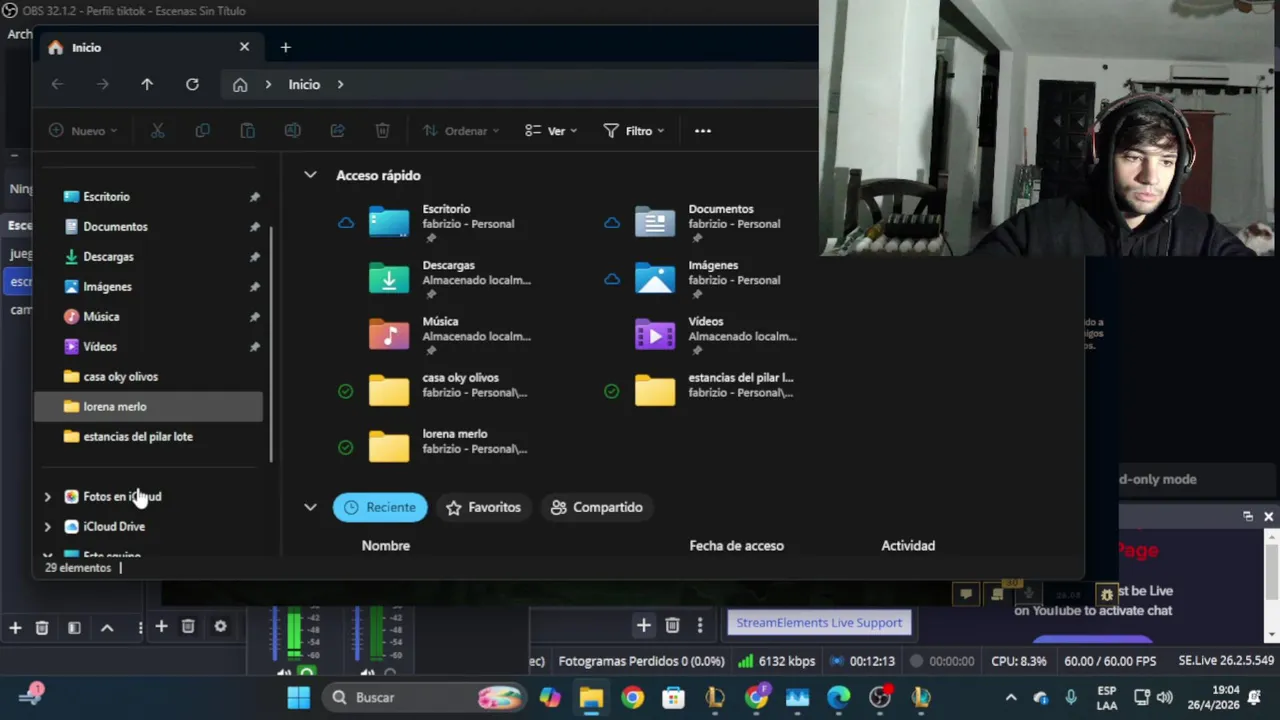1280x720 pixels.
Task: Select the Reciente tab
Action: (380, 507)
